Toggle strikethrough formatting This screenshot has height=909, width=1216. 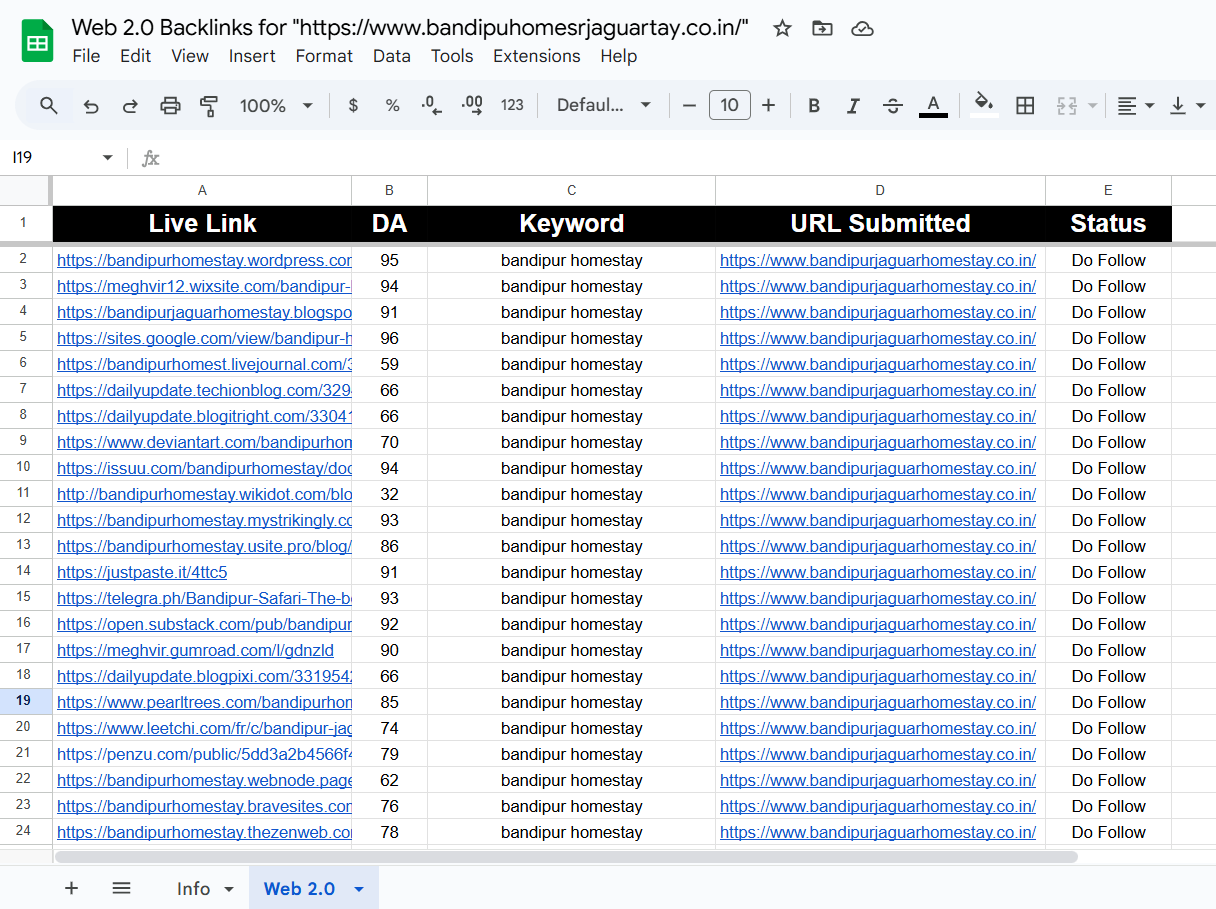coord(893,105)
